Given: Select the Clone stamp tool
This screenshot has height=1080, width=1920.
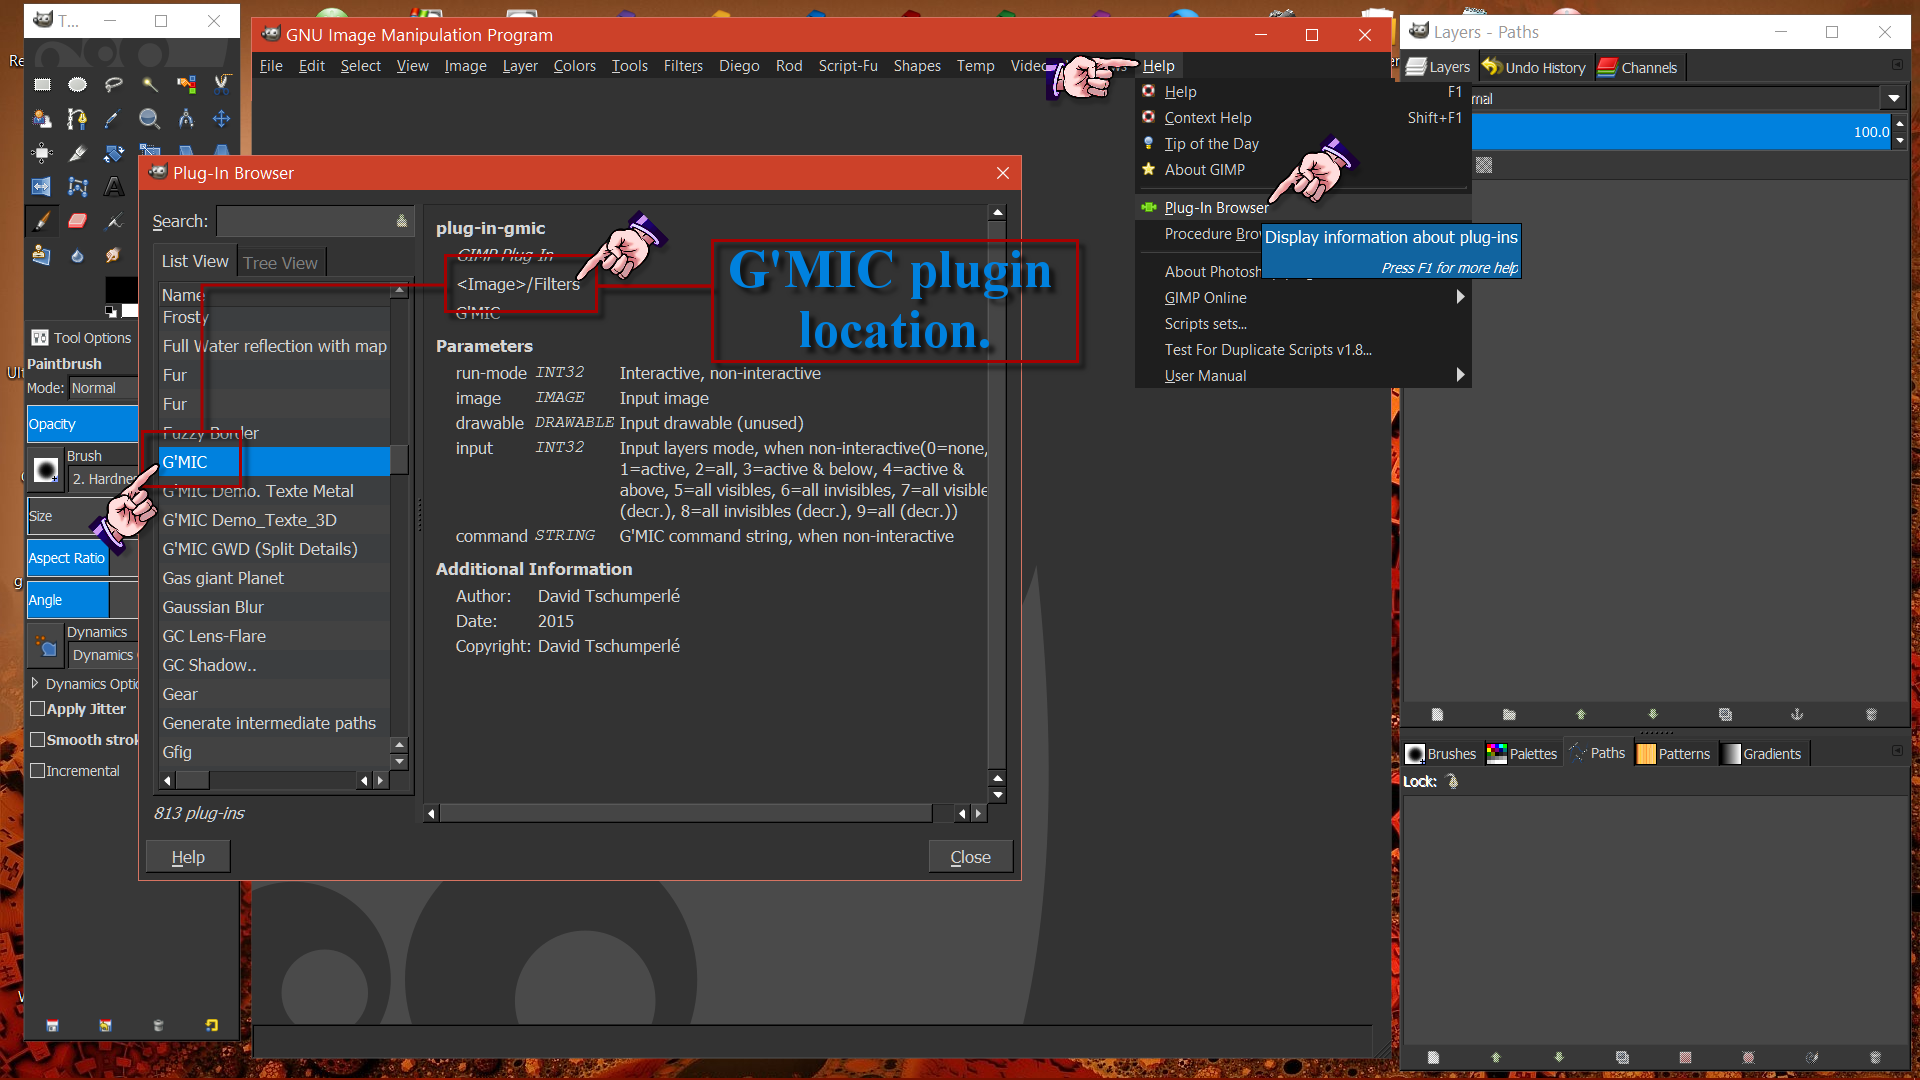Looking at the screenshot, I should [42, 255].
